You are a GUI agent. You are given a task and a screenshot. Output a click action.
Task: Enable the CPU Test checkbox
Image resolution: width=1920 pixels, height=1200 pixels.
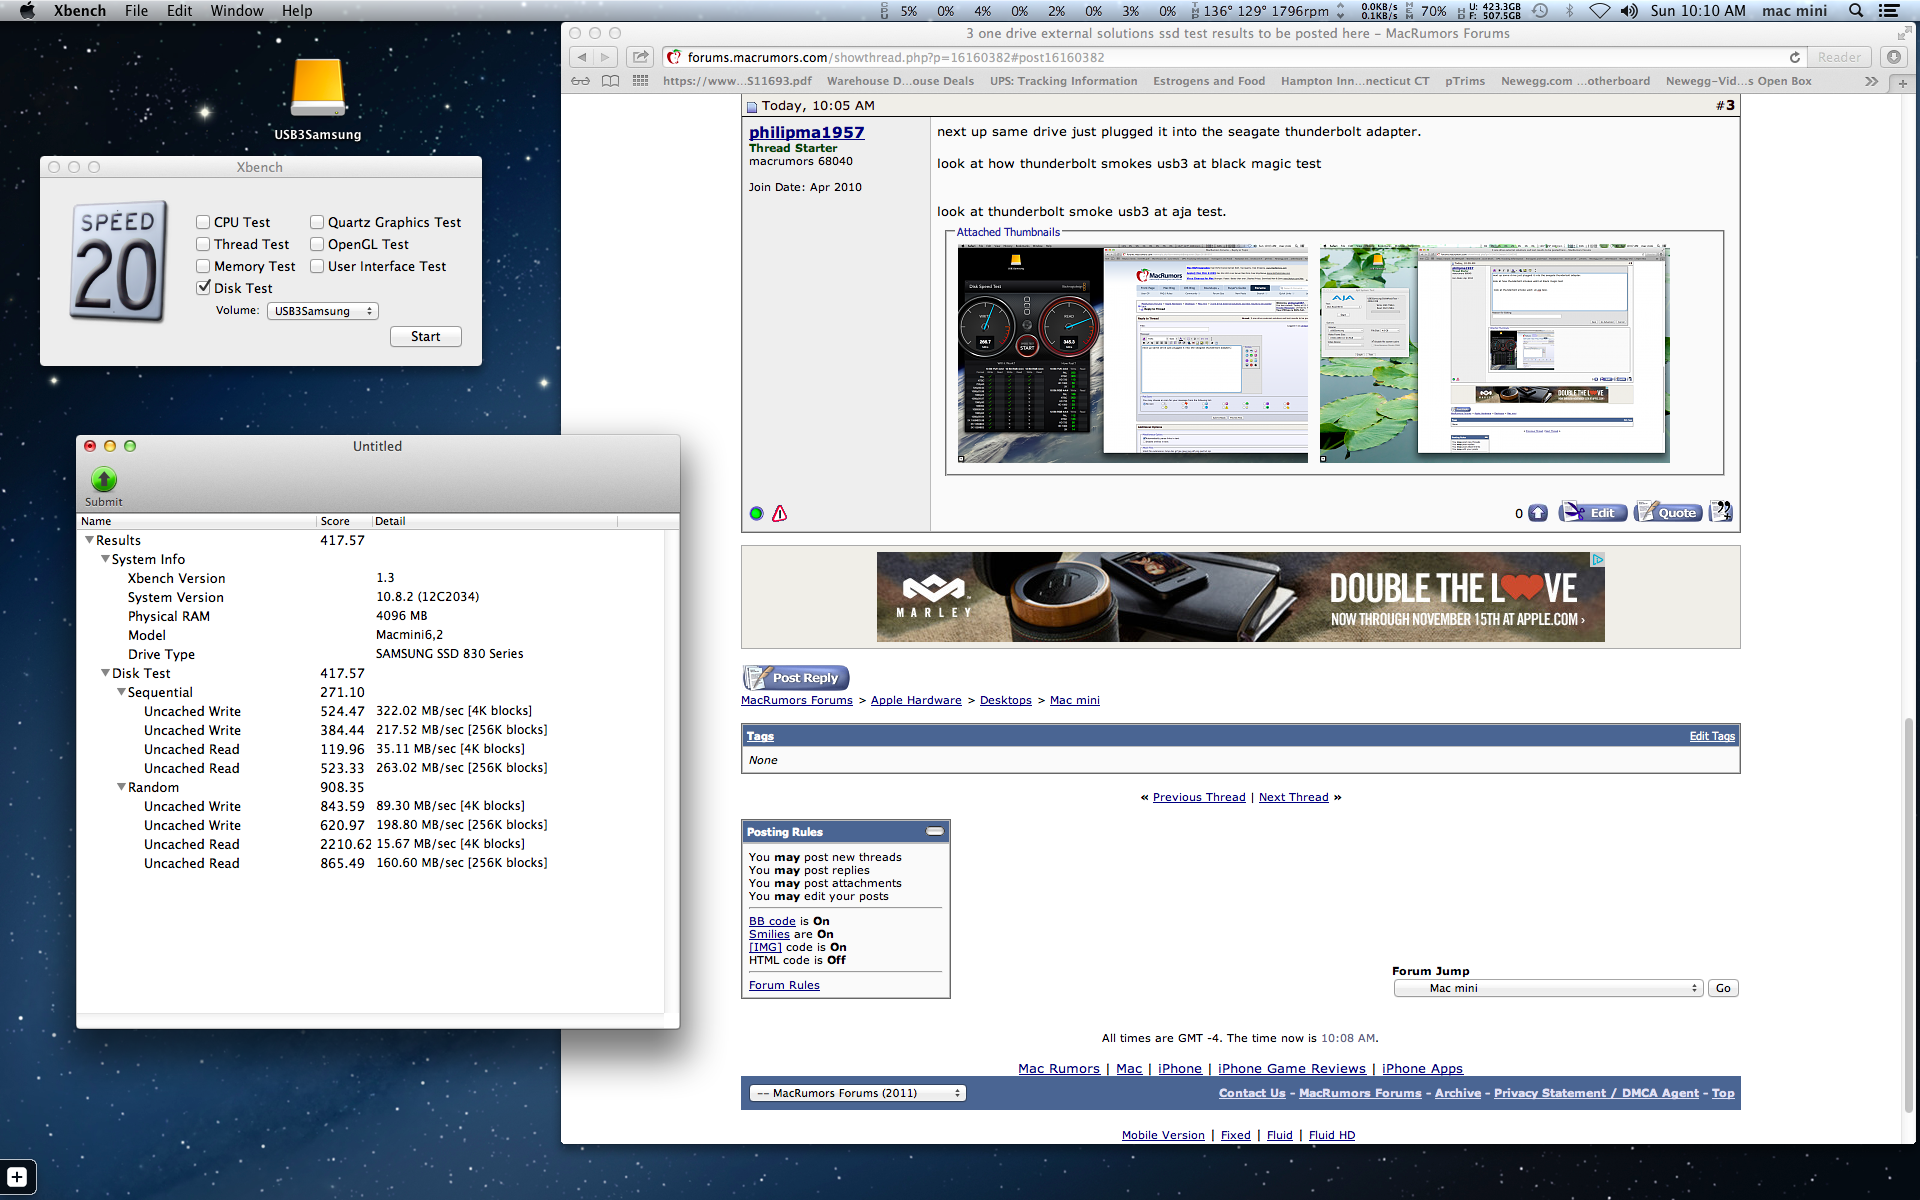(x=204, y=222)
